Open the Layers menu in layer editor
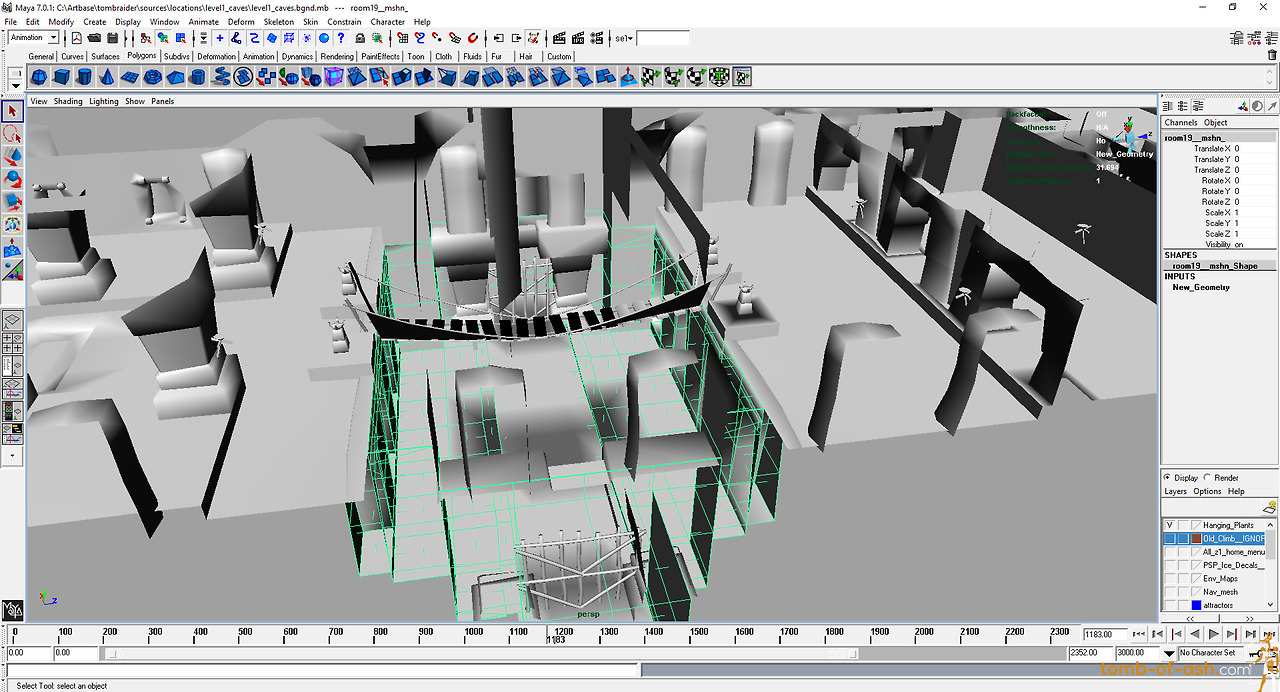 point(1176,491)
